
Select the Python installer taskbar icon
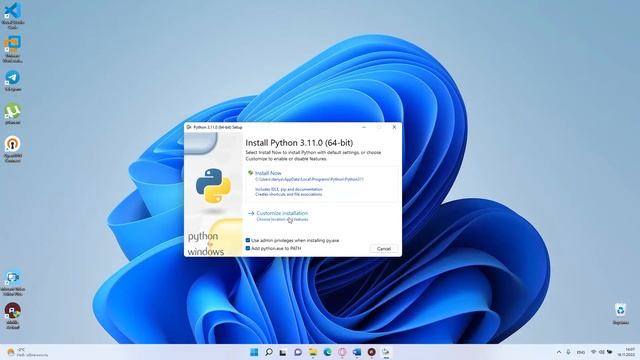tap(386, 352)
